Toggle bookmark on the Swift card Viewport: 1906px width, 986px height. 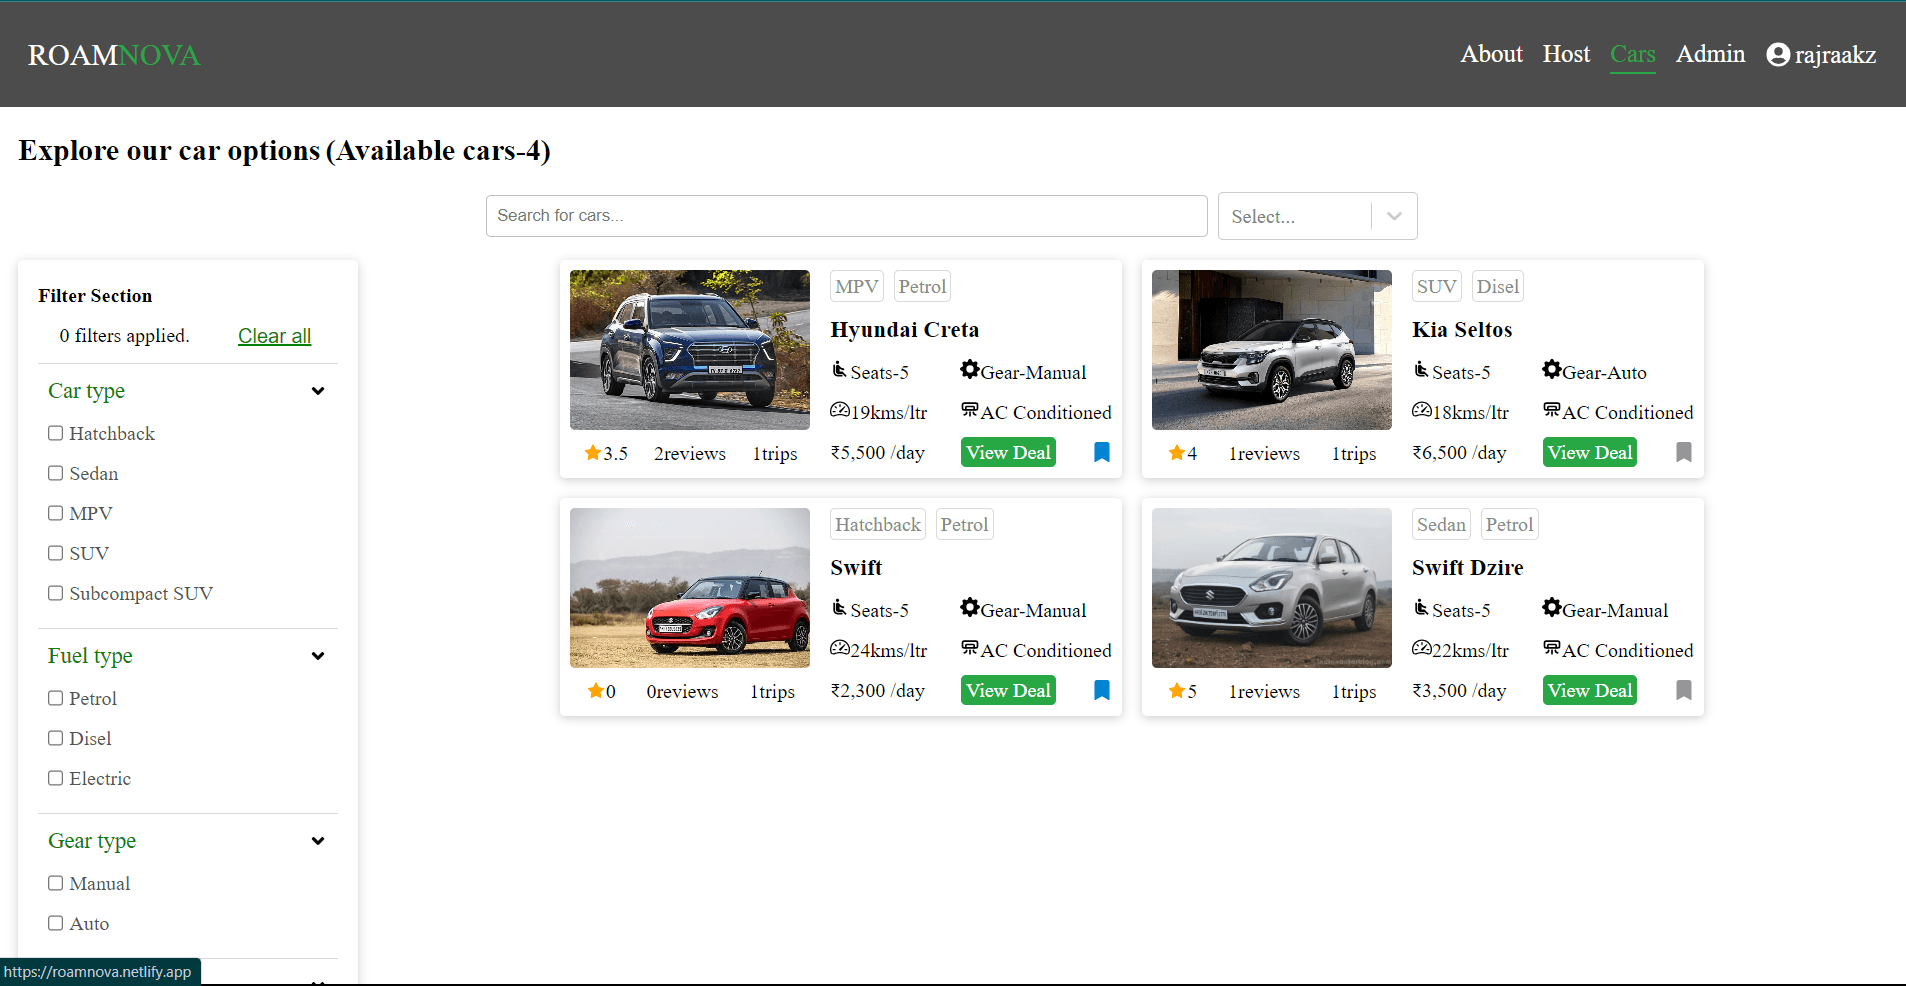click(1101, 690)
